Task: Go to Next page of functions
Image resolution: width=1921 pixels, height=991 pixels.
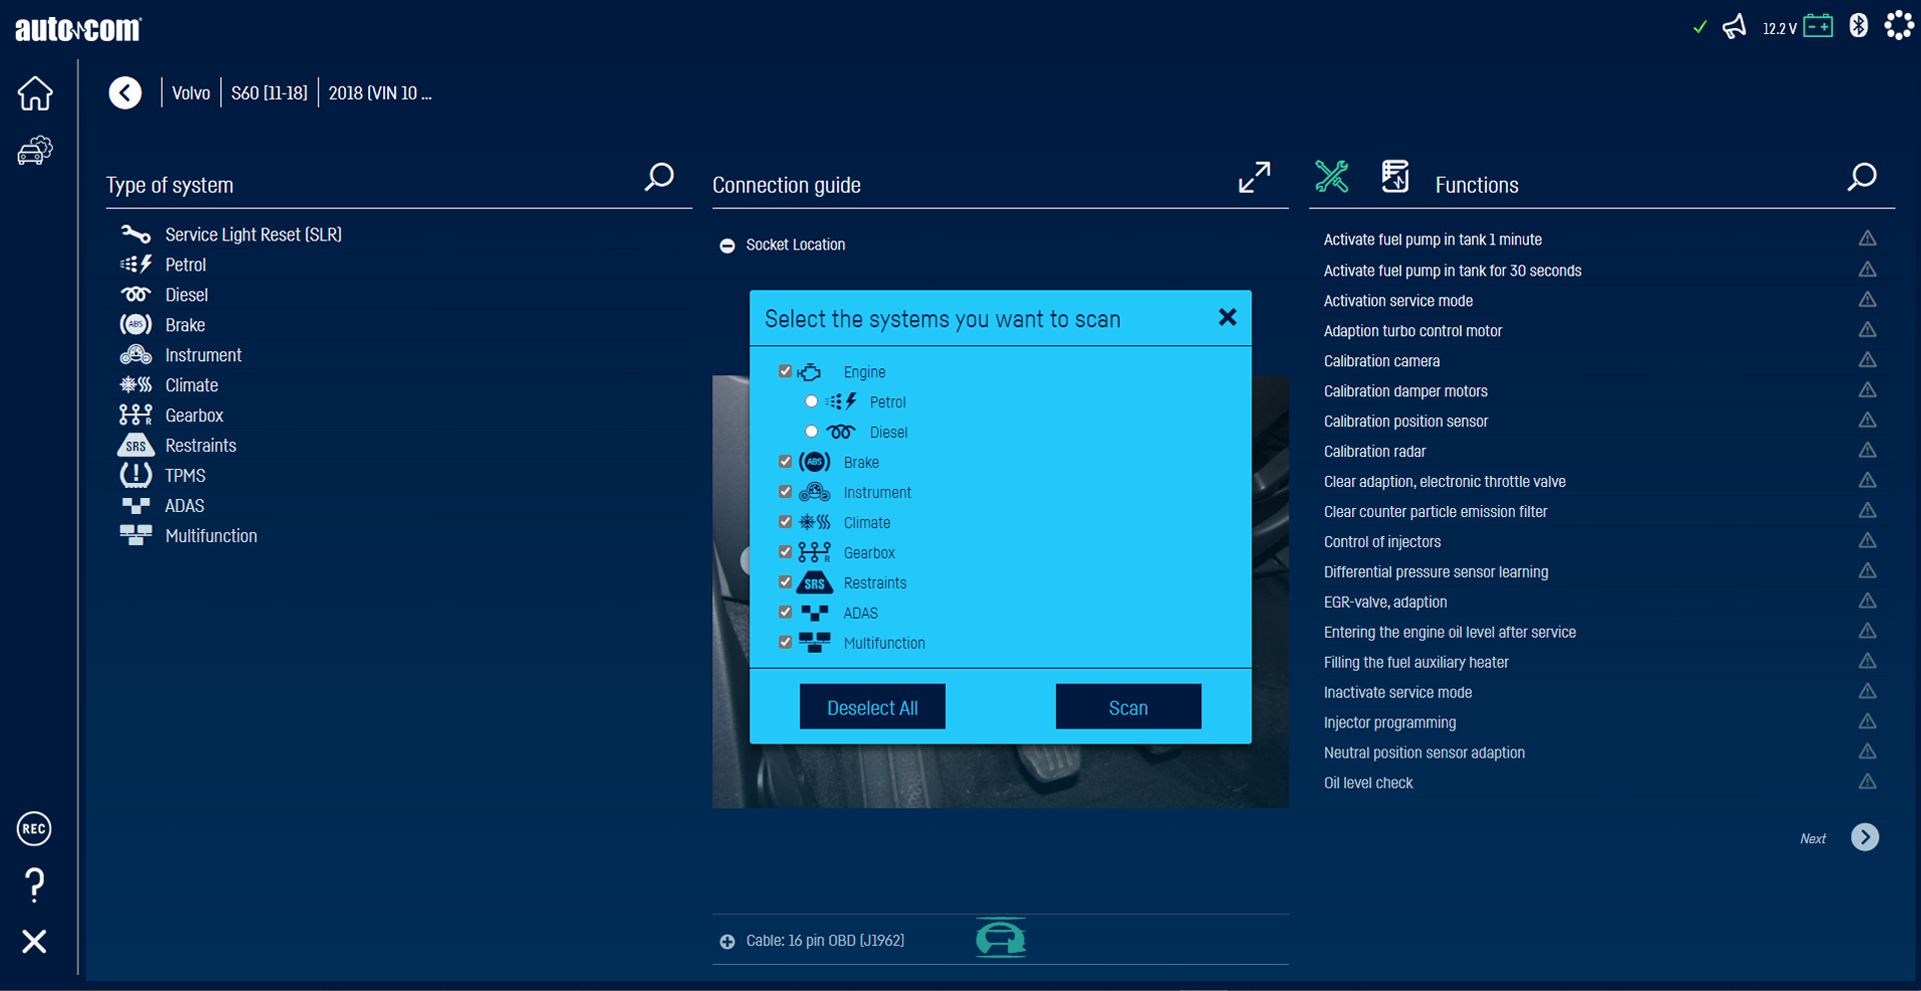Action: pyautogui.click(x=1864, y=837)
